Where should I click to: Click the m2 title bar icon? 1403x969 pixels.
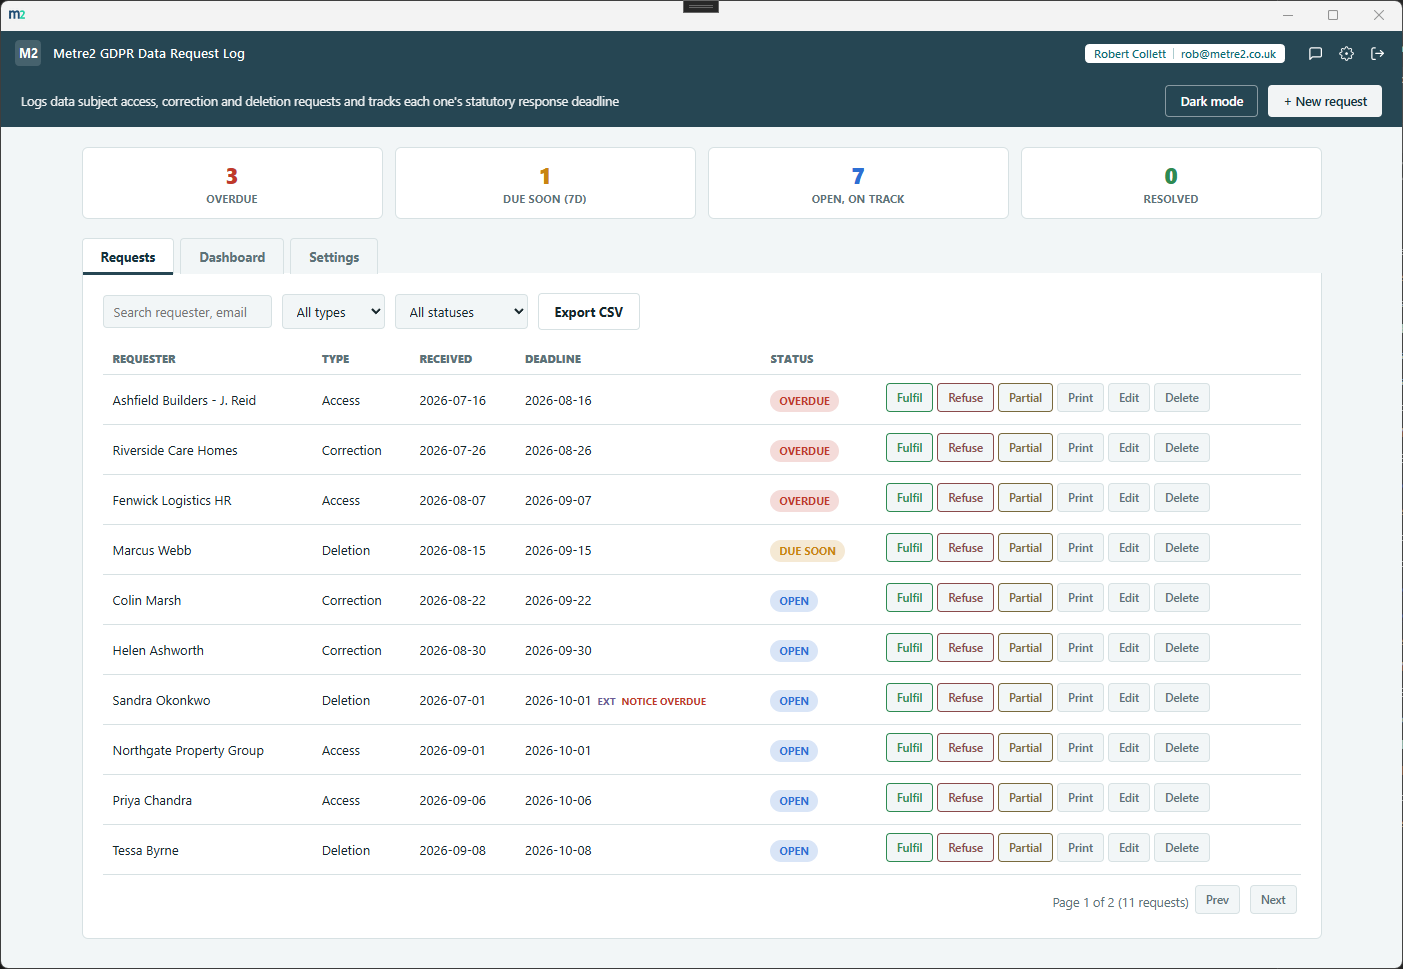[x=17, y=15]
